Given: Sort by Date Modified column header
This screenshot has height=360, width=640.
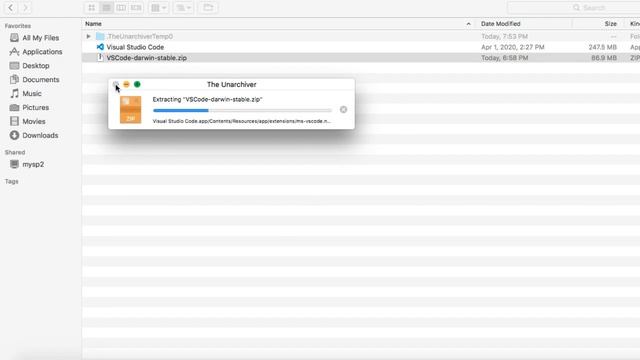Looking at the screenshot, I should coord(500,24).
